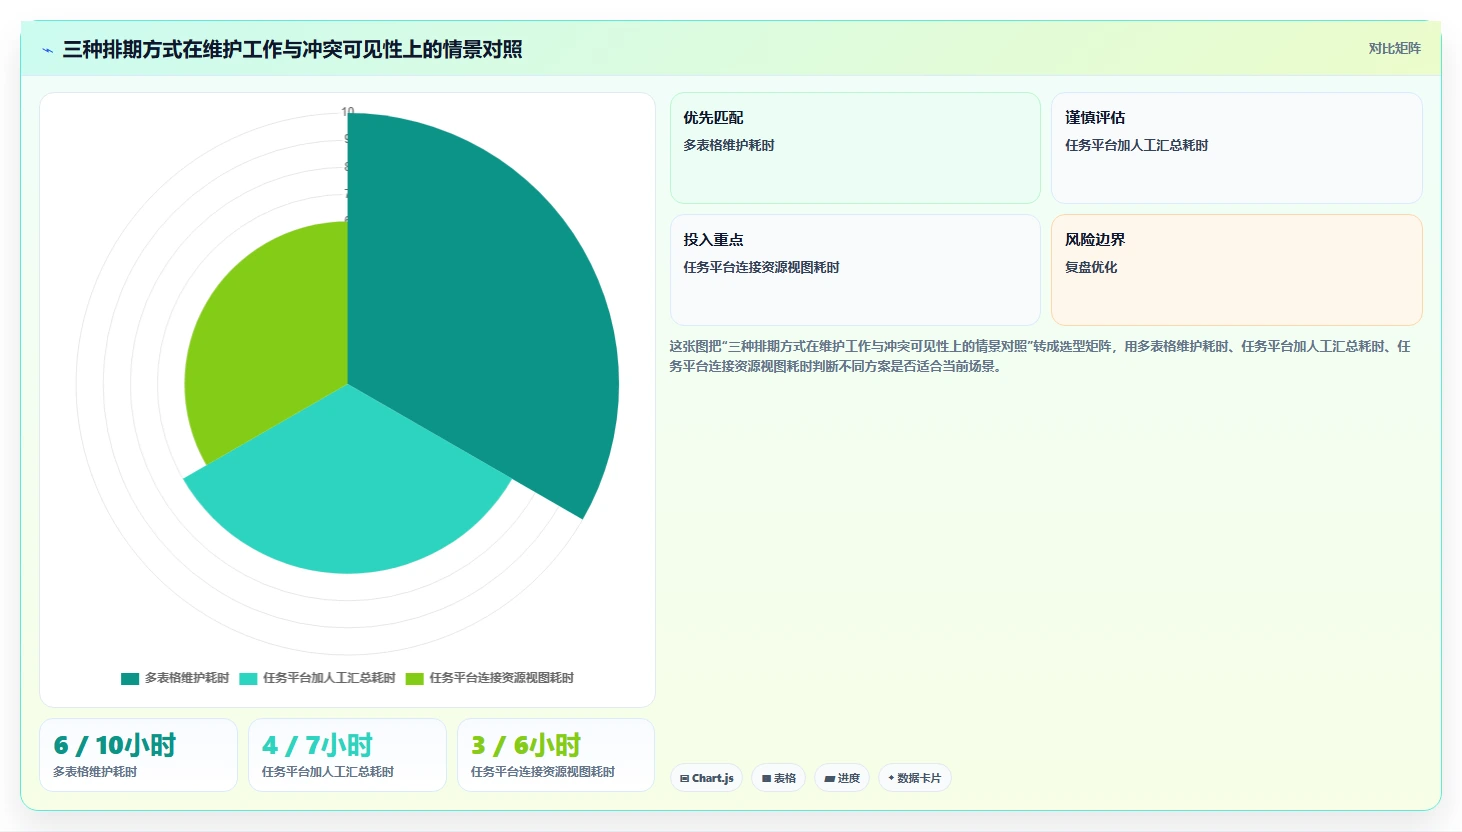This screenshot has width=1462, height=832.
Task: Select the Chart.js tag chip
Action: tap(707, 778)
